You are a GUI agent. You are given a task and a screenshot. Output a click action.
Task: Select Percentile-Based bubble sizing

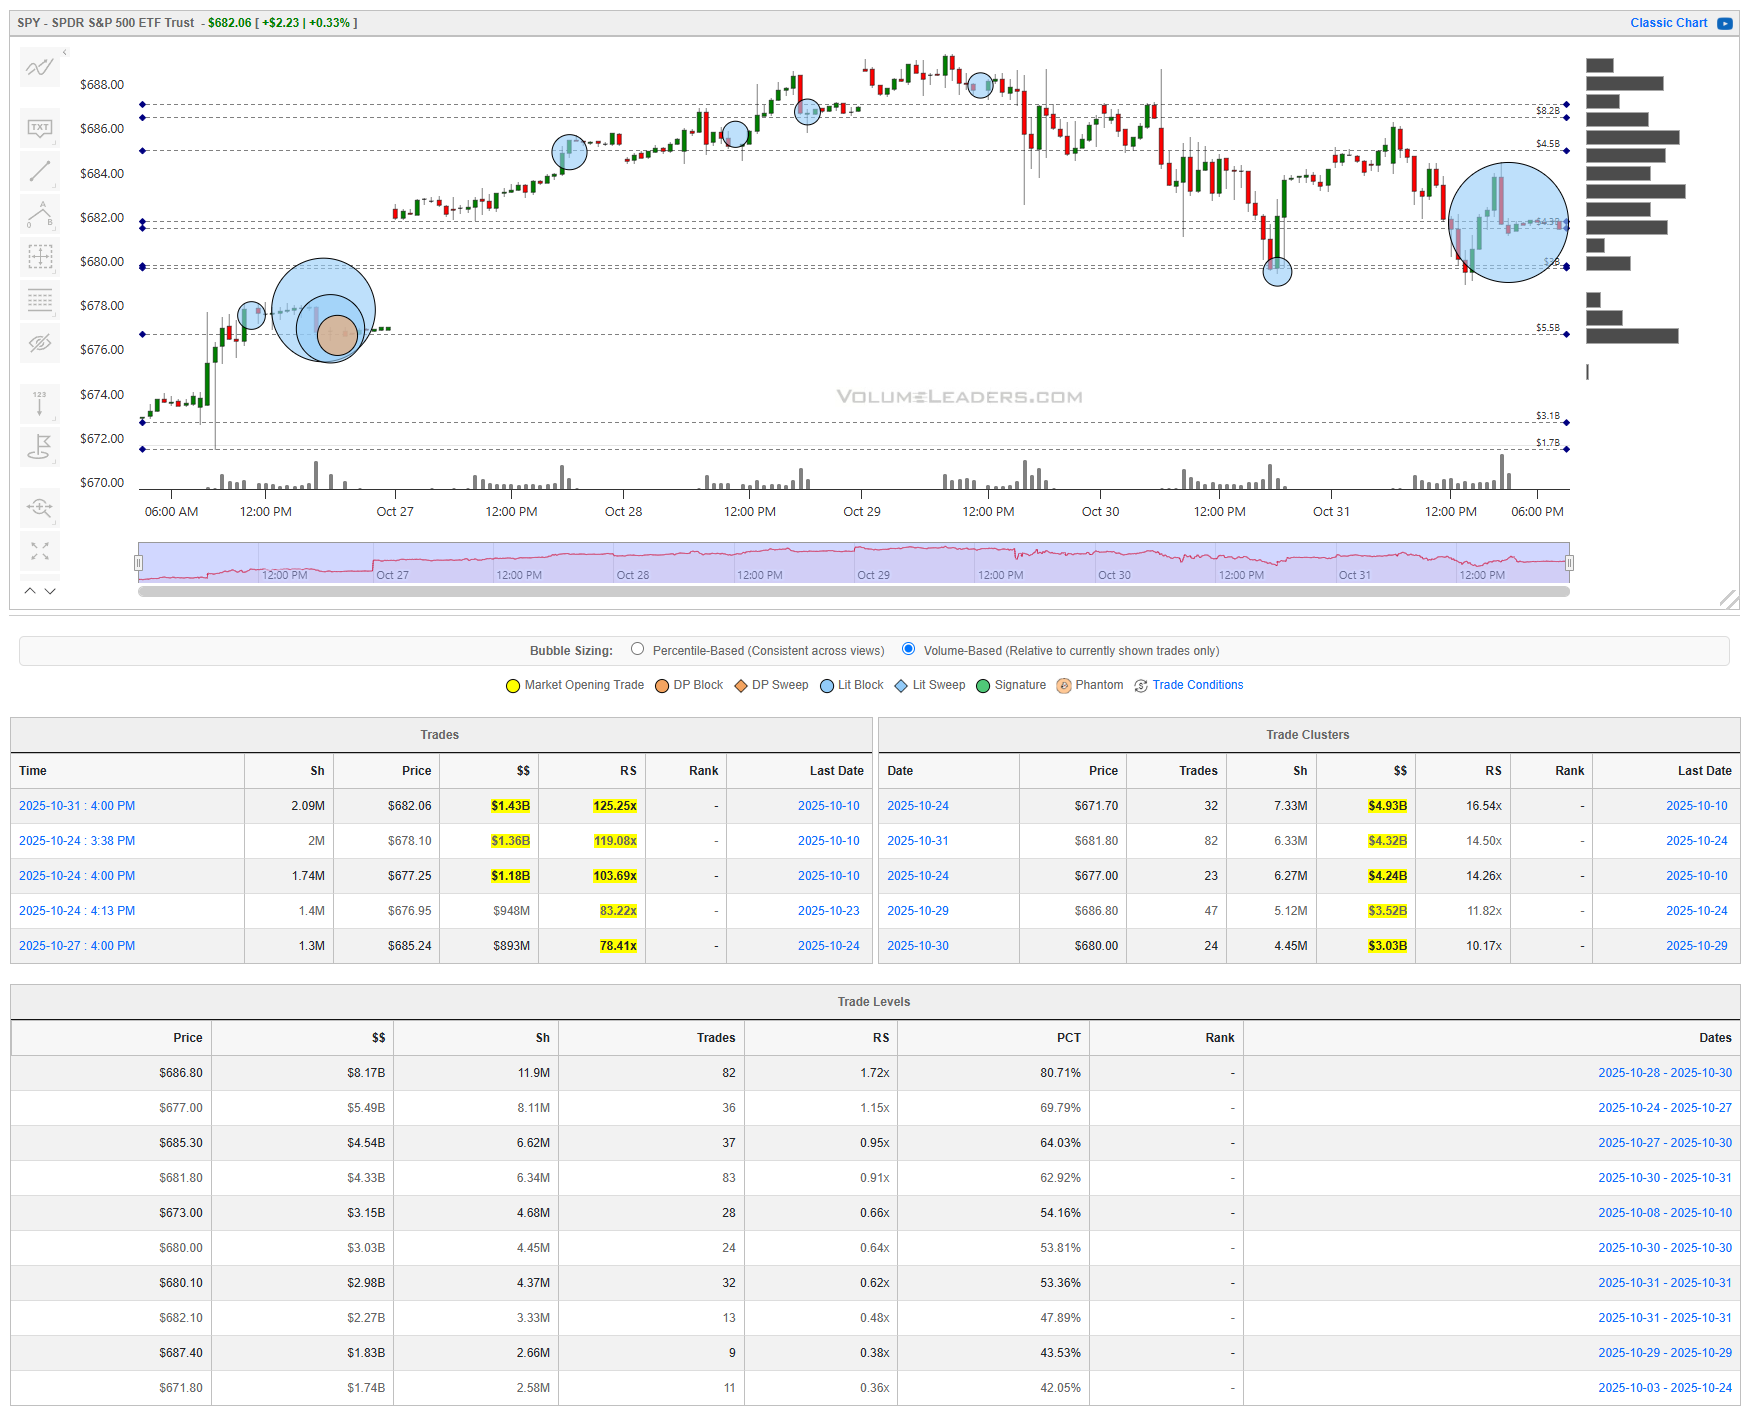637,649
